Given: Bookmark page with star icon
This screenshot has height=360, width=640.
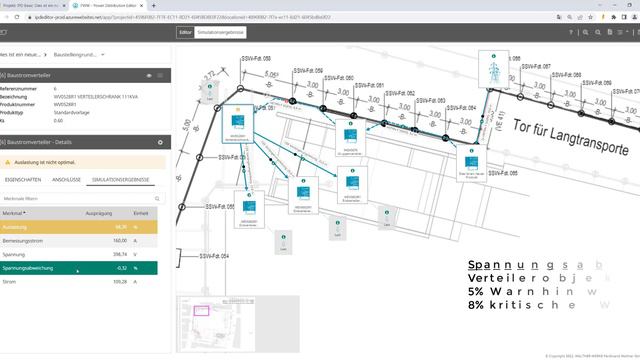Looking at the screenshot, I should pos(590,17).
